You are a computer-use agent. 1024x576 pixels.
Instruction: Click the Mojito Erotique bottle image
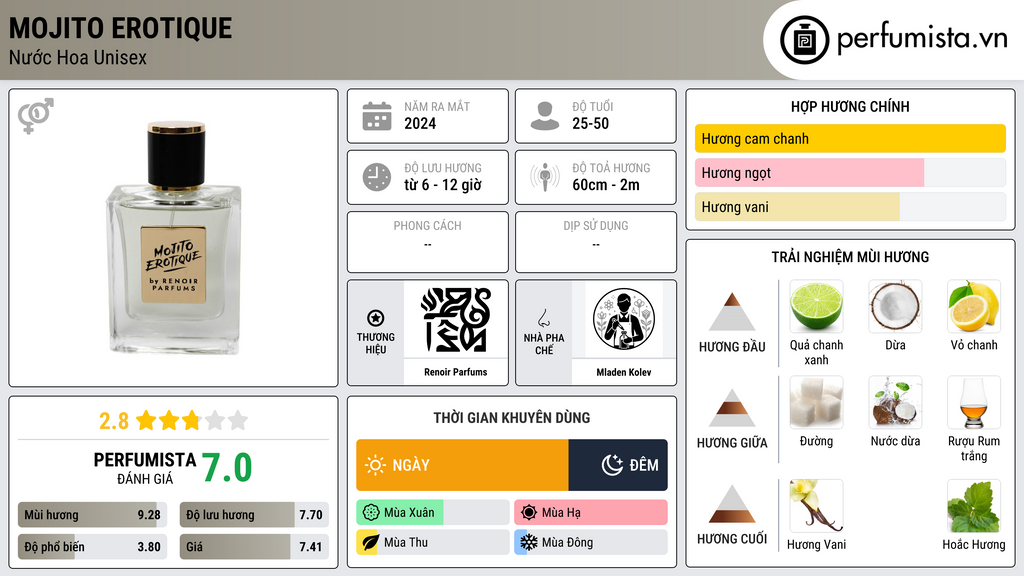click(174, 238)
